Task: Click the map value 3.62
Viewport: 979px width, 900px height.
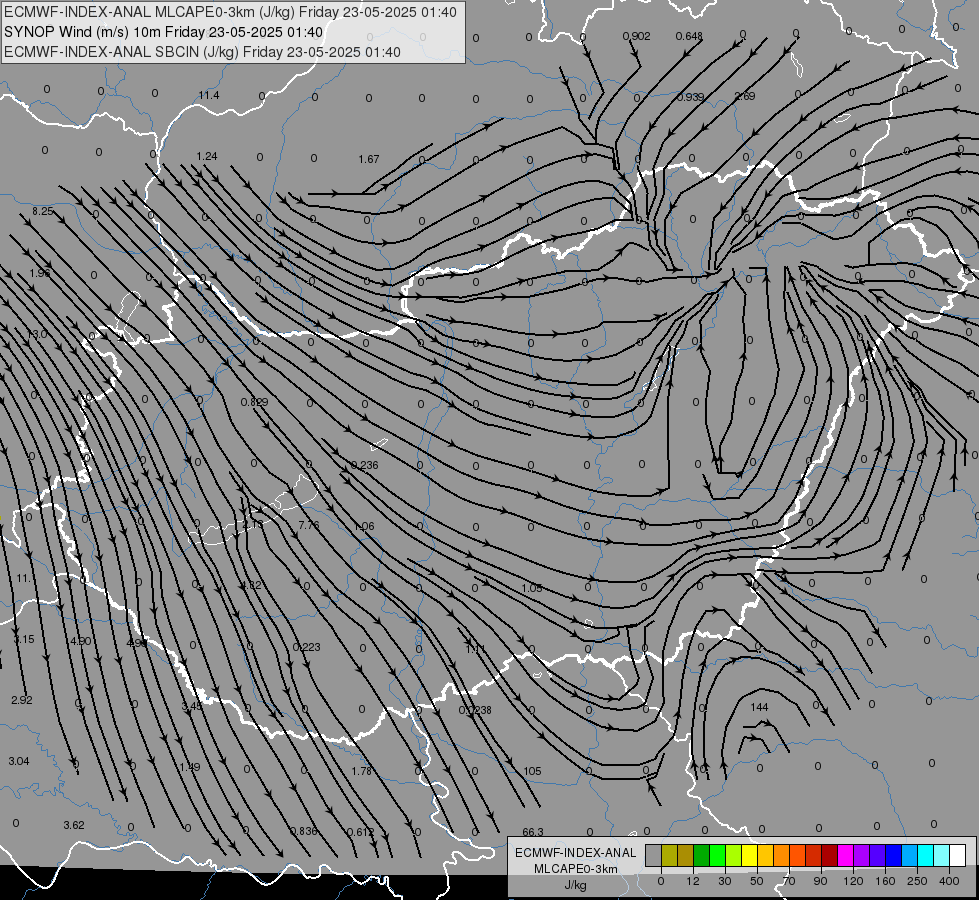Action: (74, 825)
